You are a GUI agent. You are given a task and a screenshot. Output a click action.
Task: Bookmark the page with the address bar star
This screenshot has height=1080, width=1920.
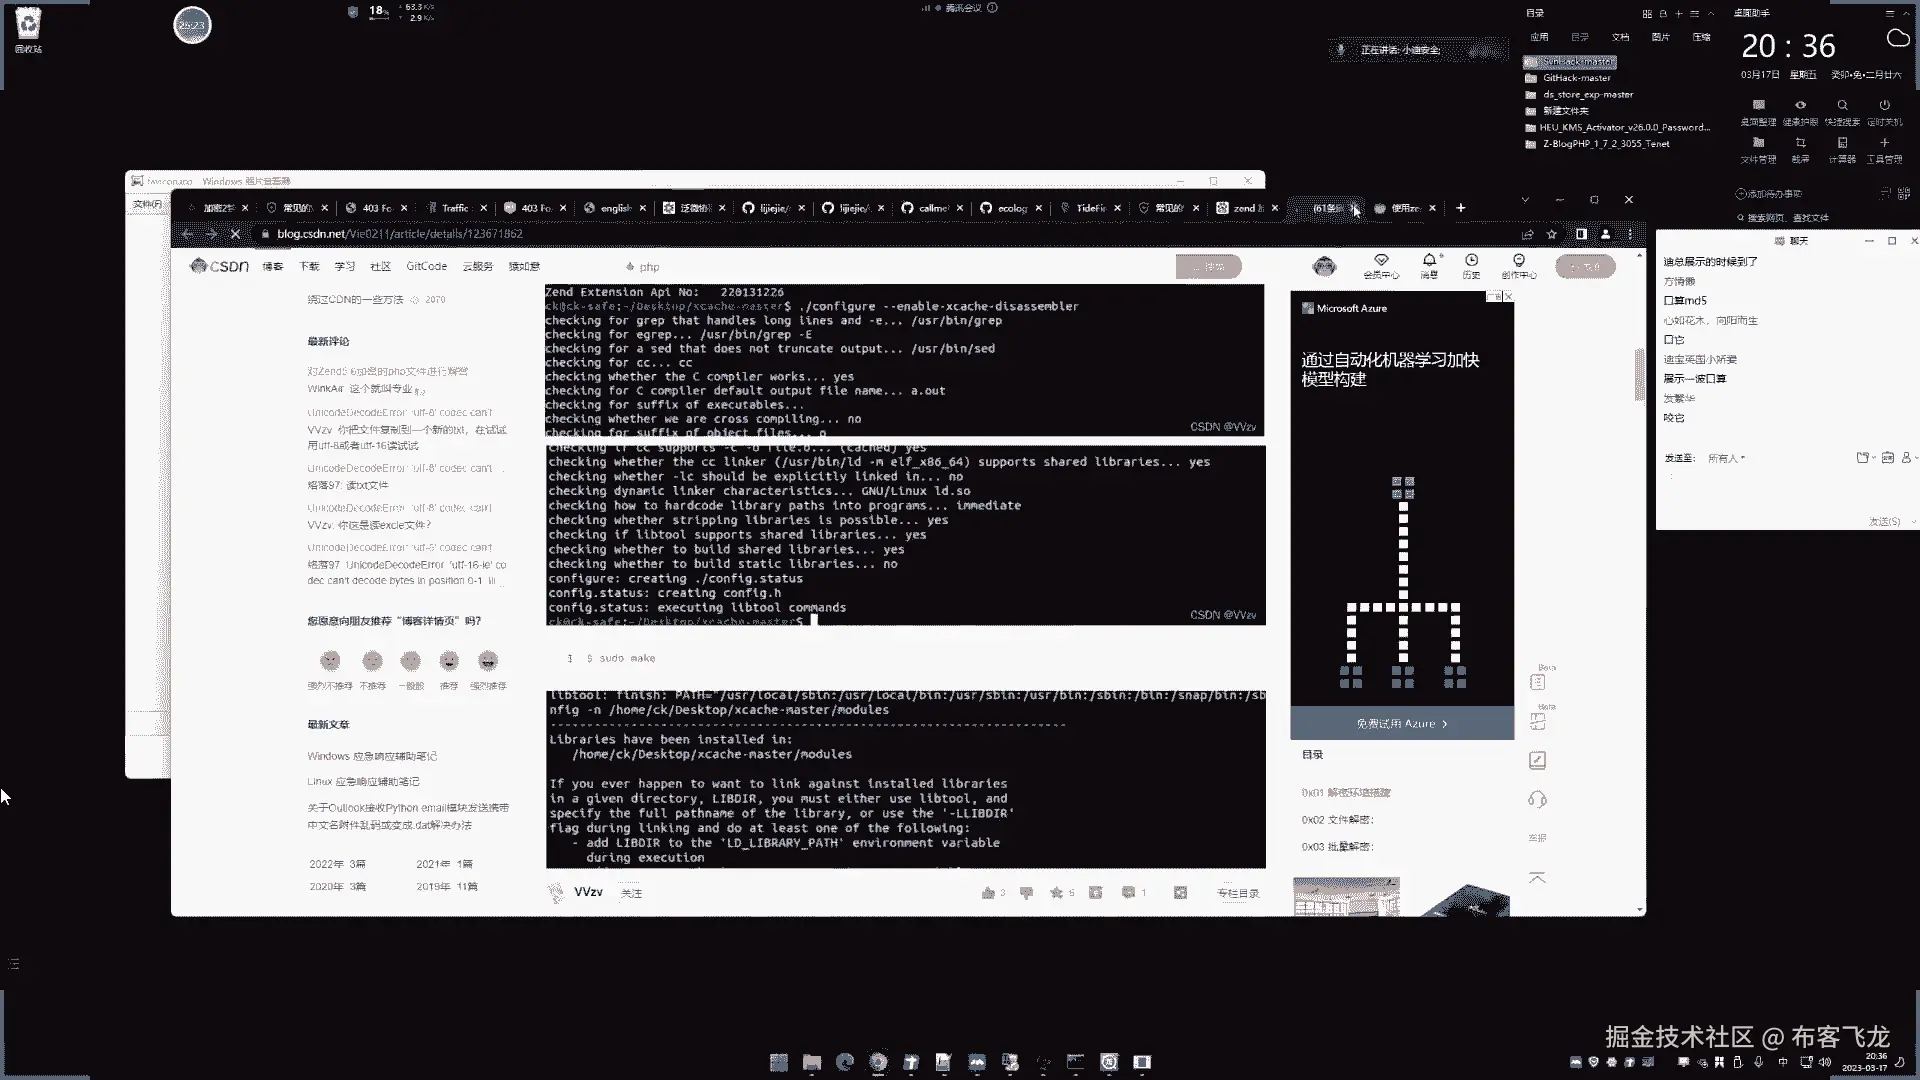tap(1552, 234)
